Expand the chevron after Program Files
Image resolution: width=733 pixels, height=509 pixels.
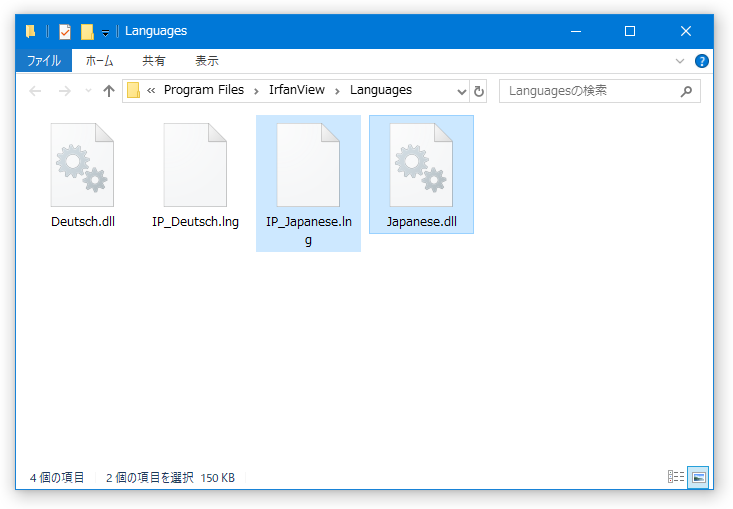(x=256, y=91)
